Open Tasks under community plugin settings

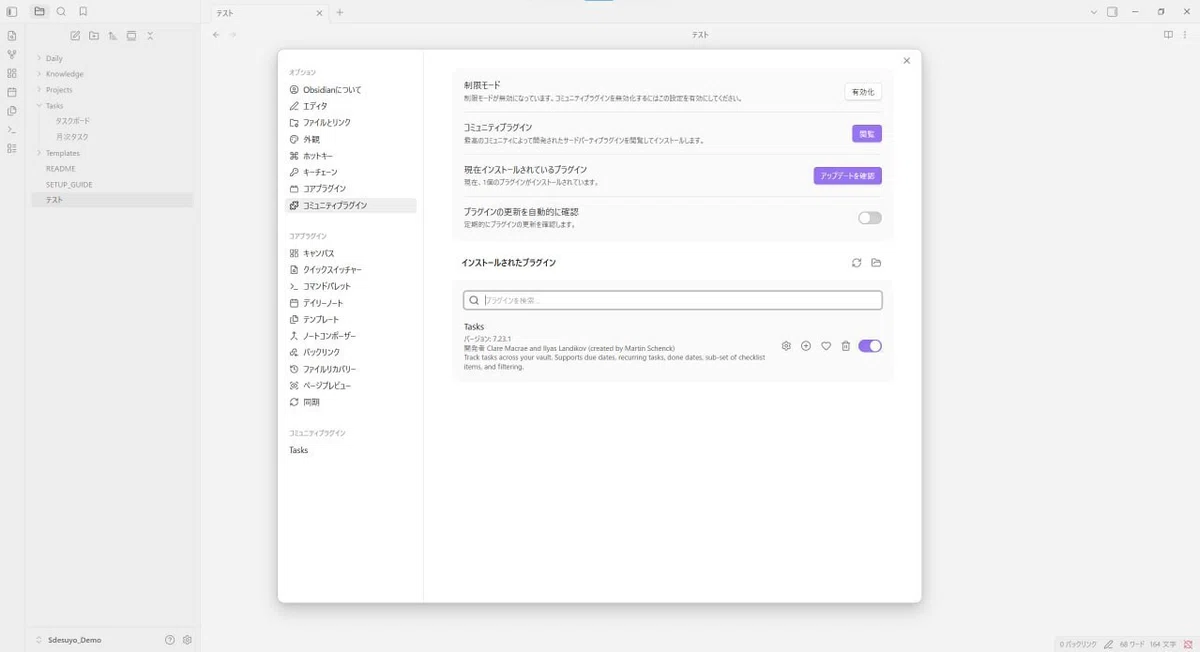pyautogui.click(x=299, y=451)
